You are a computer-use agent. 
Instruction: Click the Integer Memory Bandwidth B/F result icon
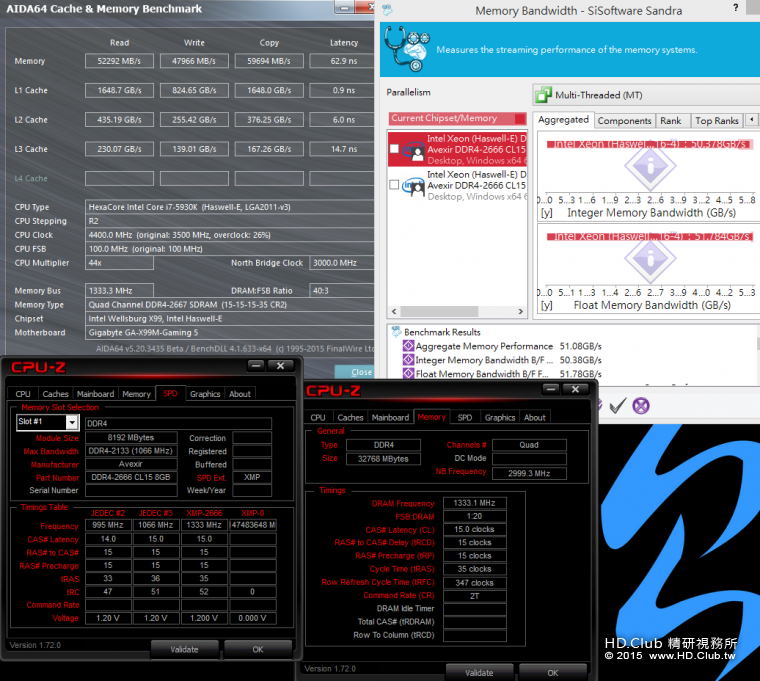(408, 360)
